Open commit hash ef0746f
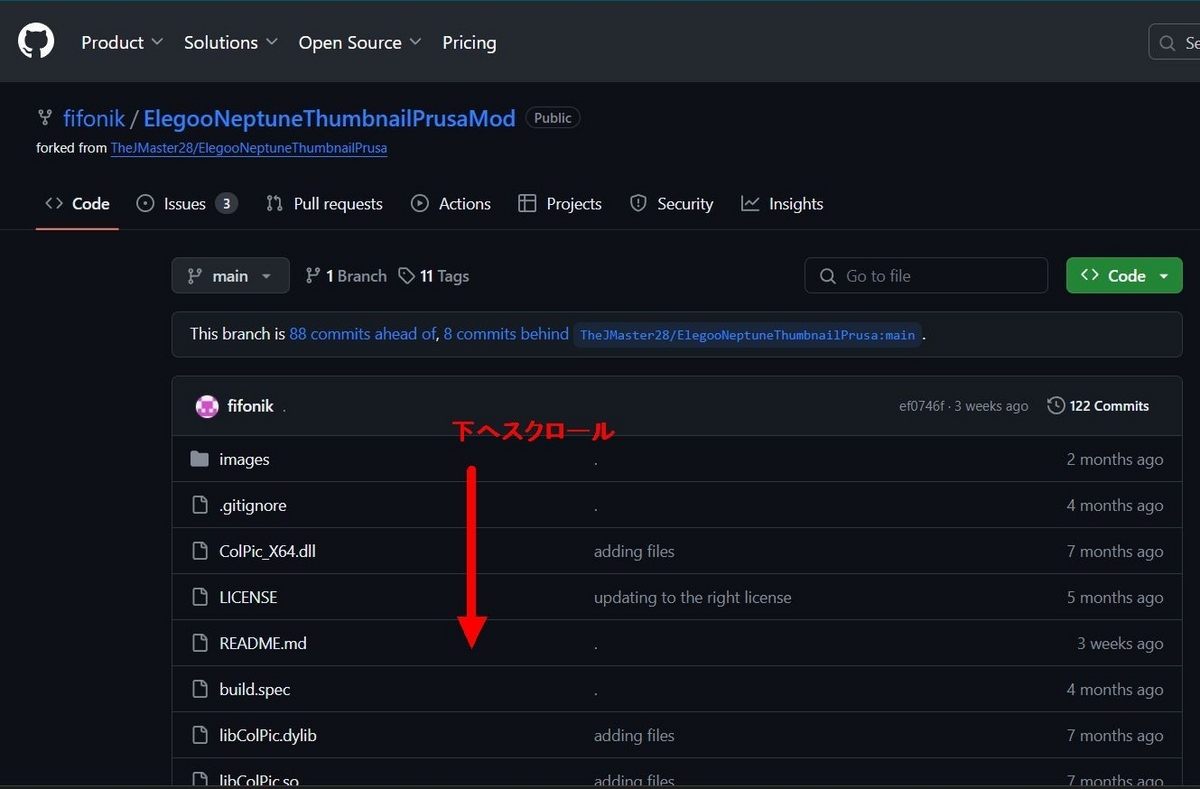 click(x=921, y=406)
